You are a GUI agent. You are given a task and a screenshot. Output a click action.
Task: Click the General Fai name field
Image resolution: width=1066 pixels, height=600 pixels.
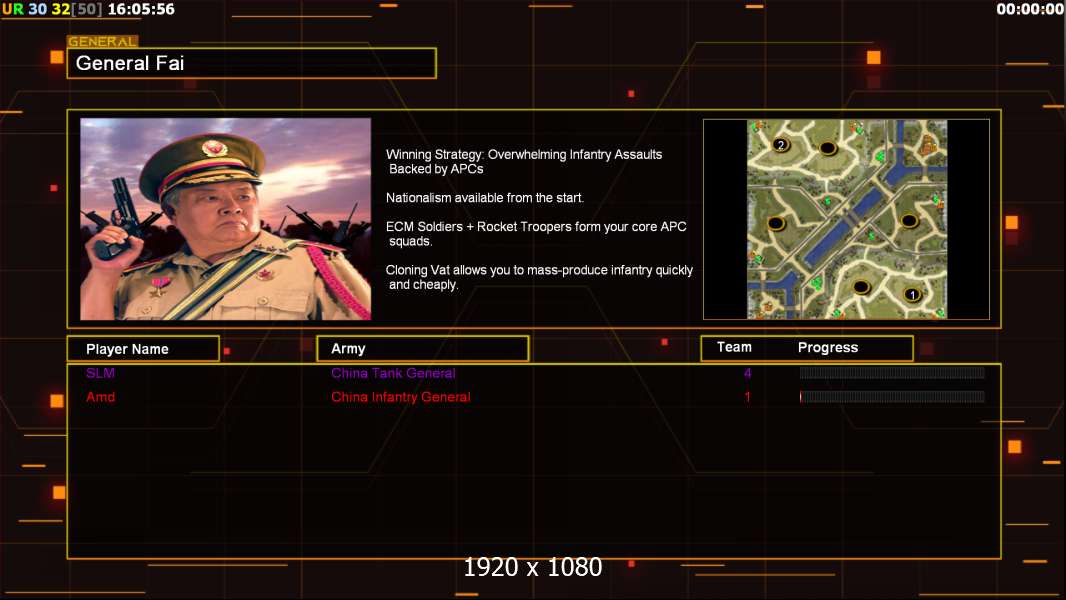click(252, 63)
